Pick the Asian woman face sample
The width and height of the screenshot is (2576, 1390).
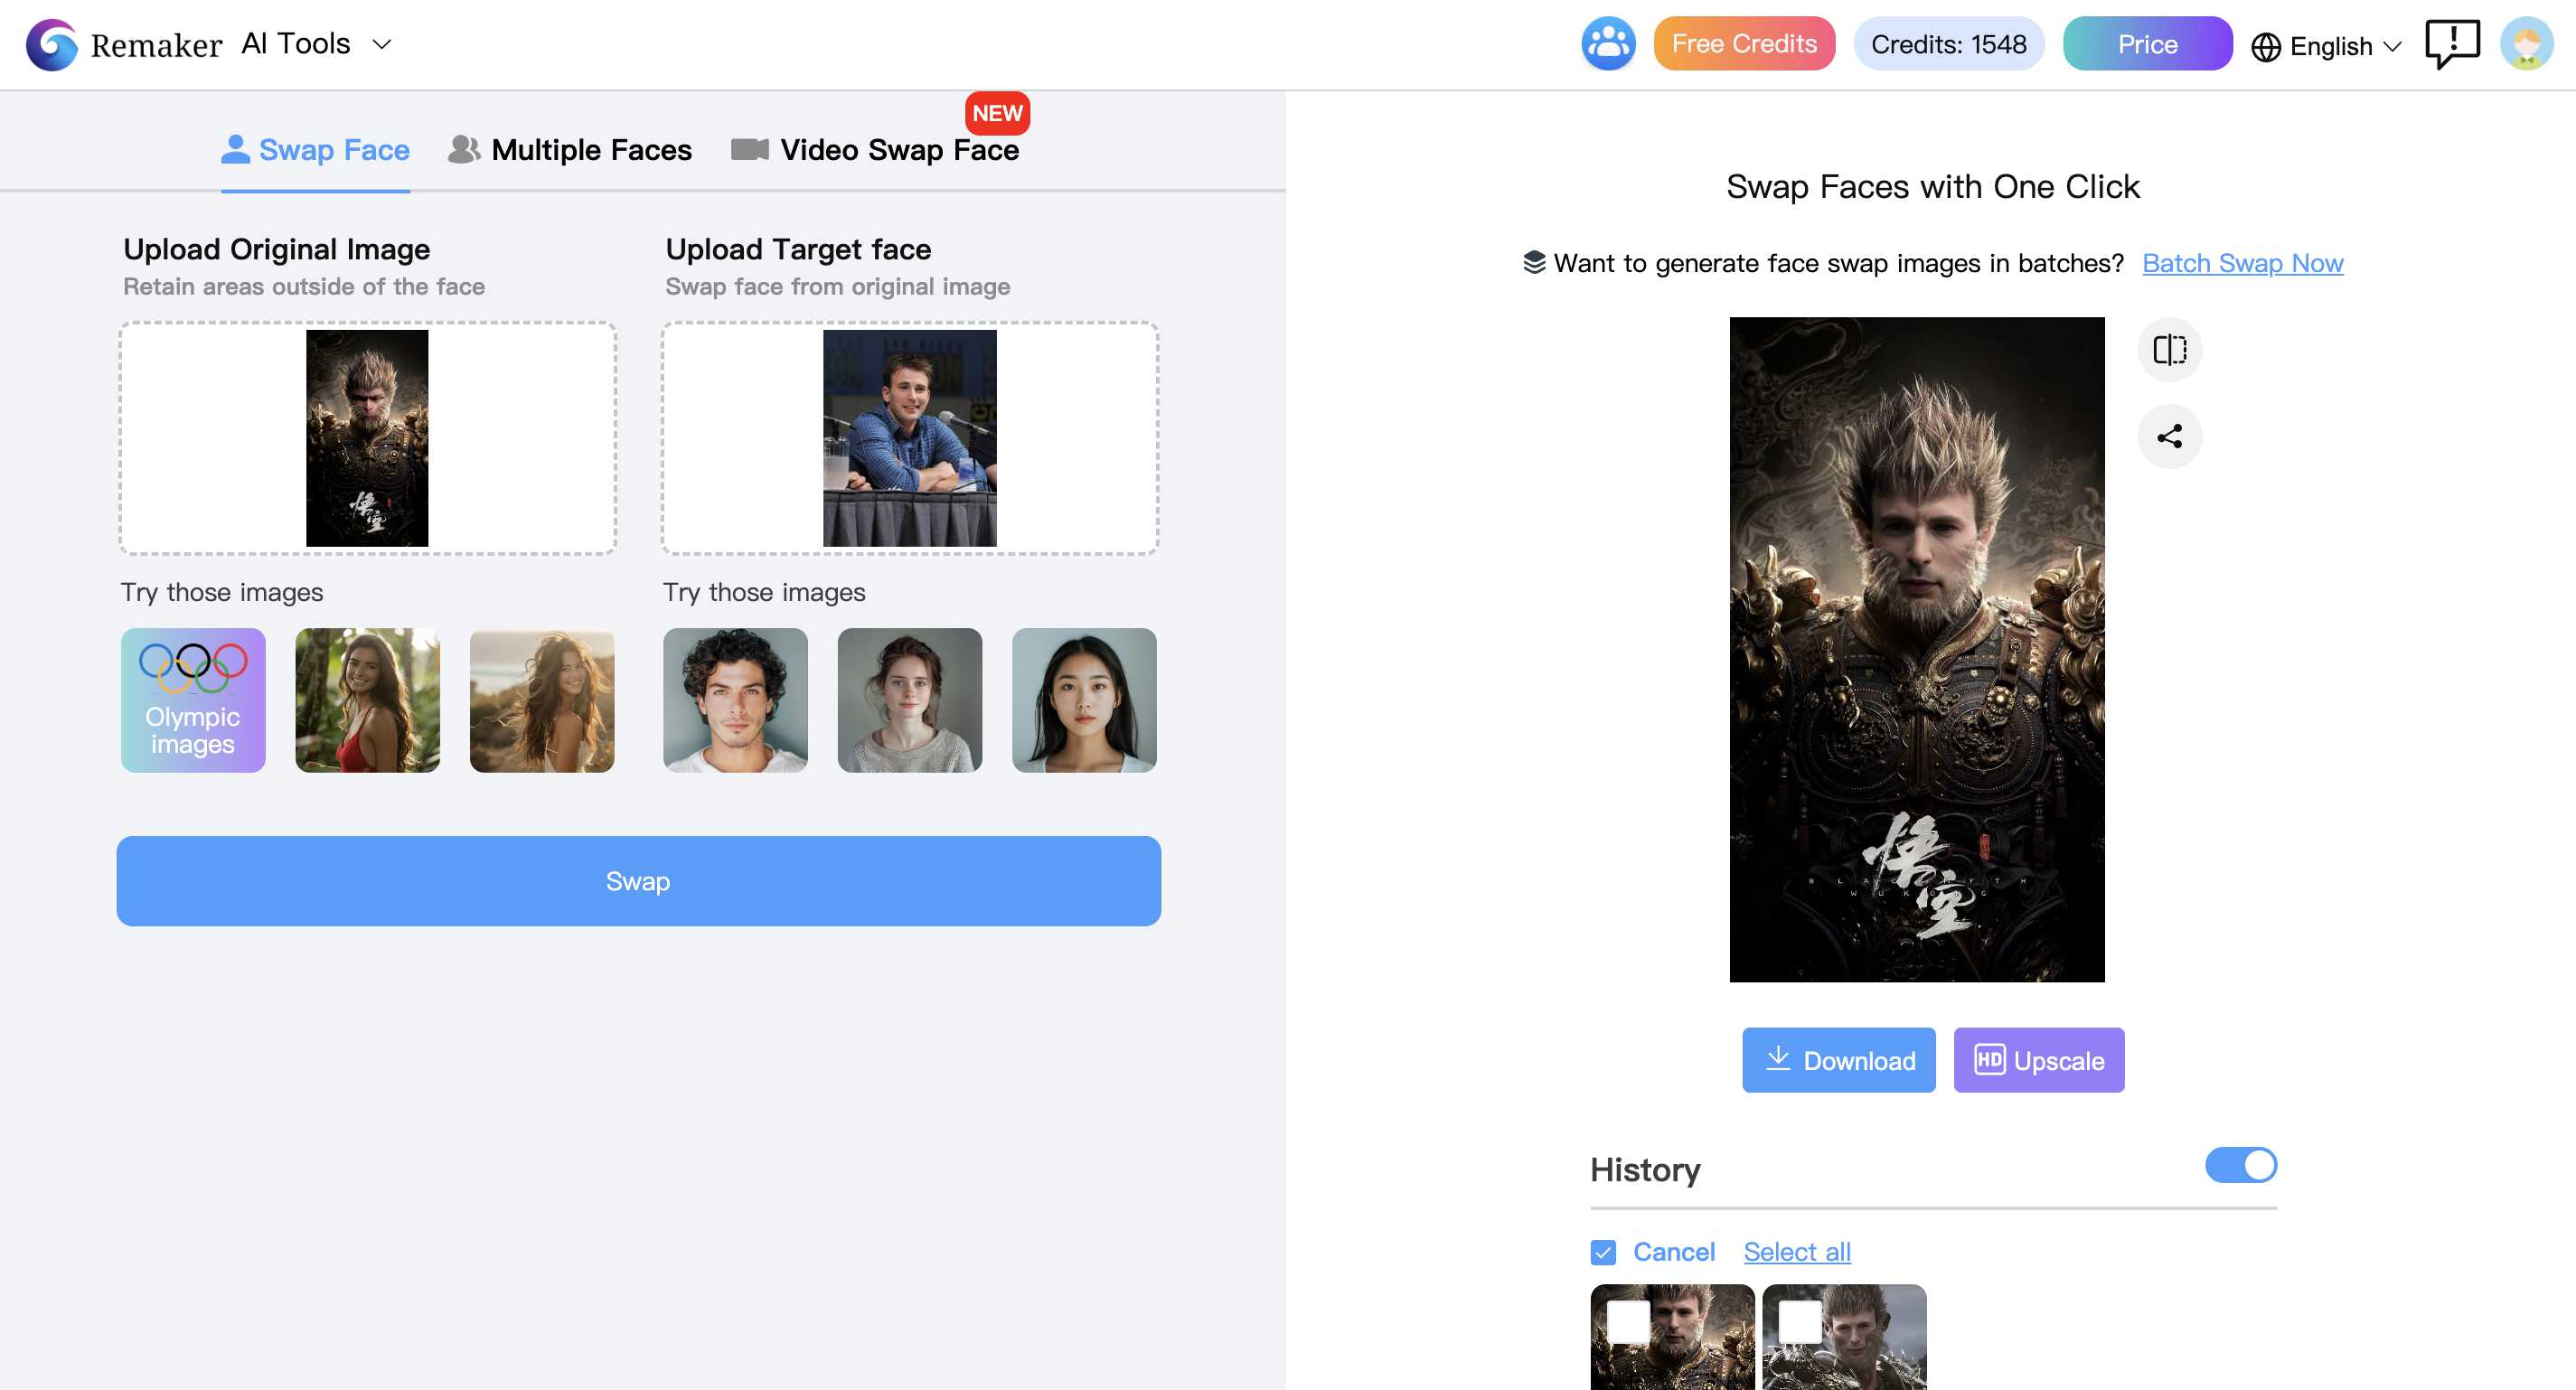(x=1084, y=700)
